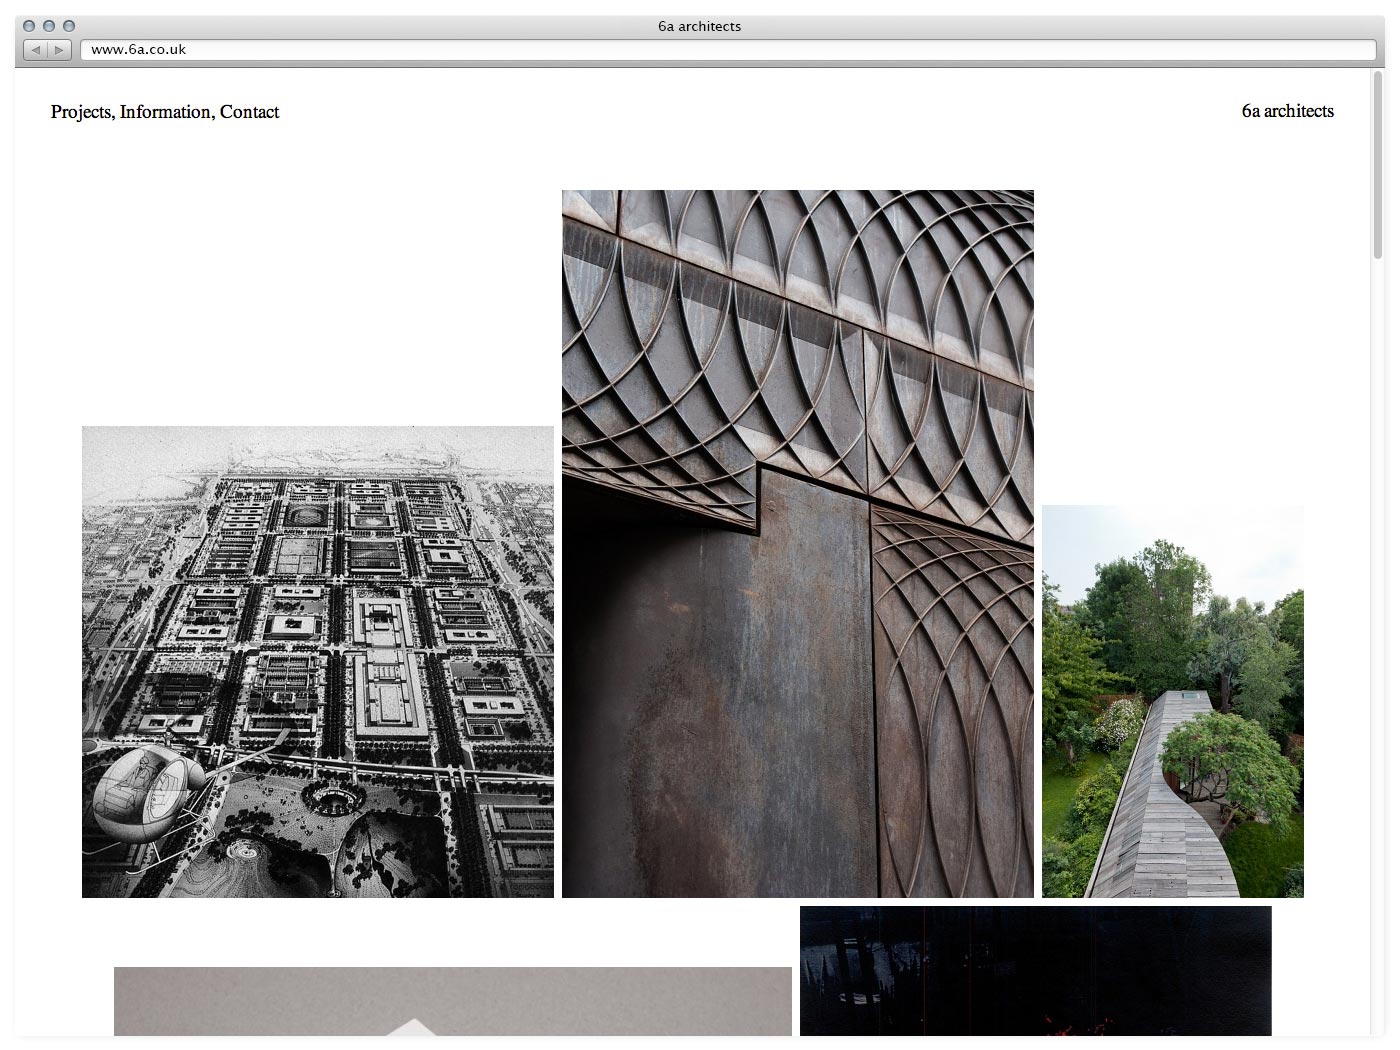The width and height of the screenshot is (1400, 1050).
Task: Open the dark image at page bottom
Action: coord(1035,970)
